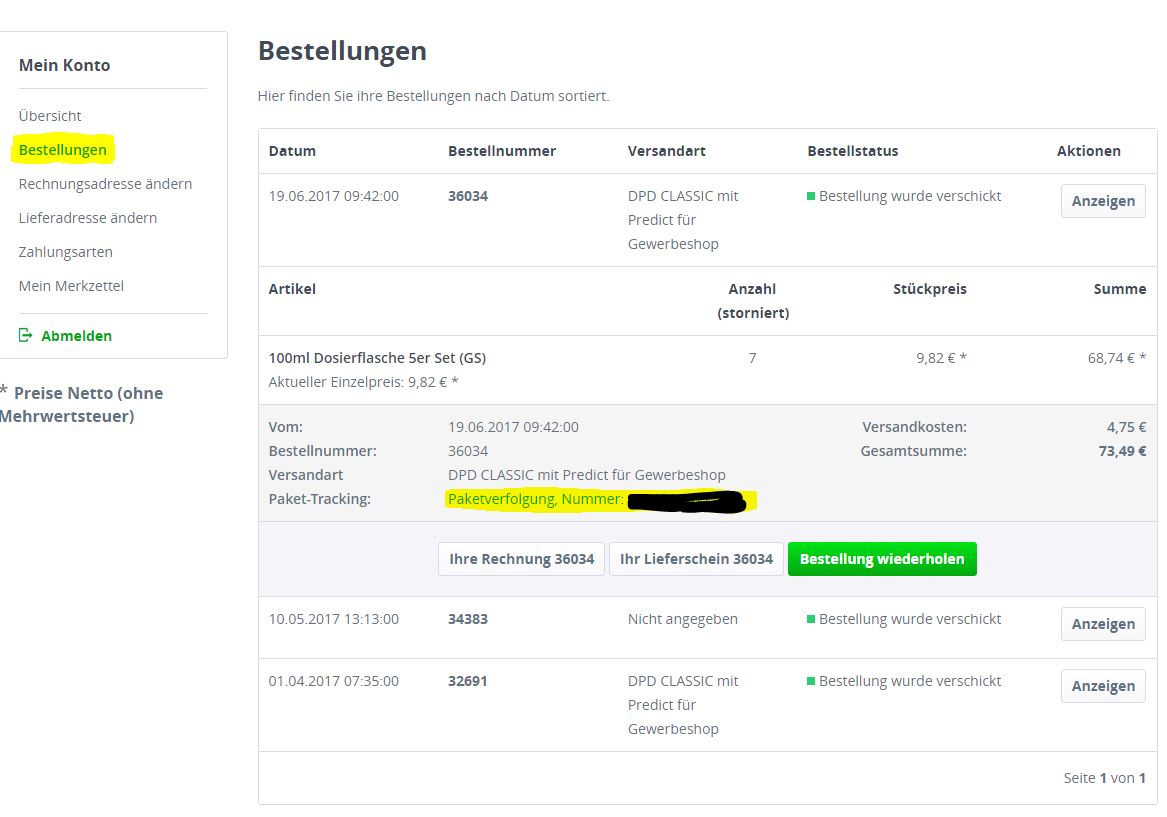The width and height of the screenshot is (1167, 817).
Task: Click order number 36034 in the table row
Action: click(468, 196)
